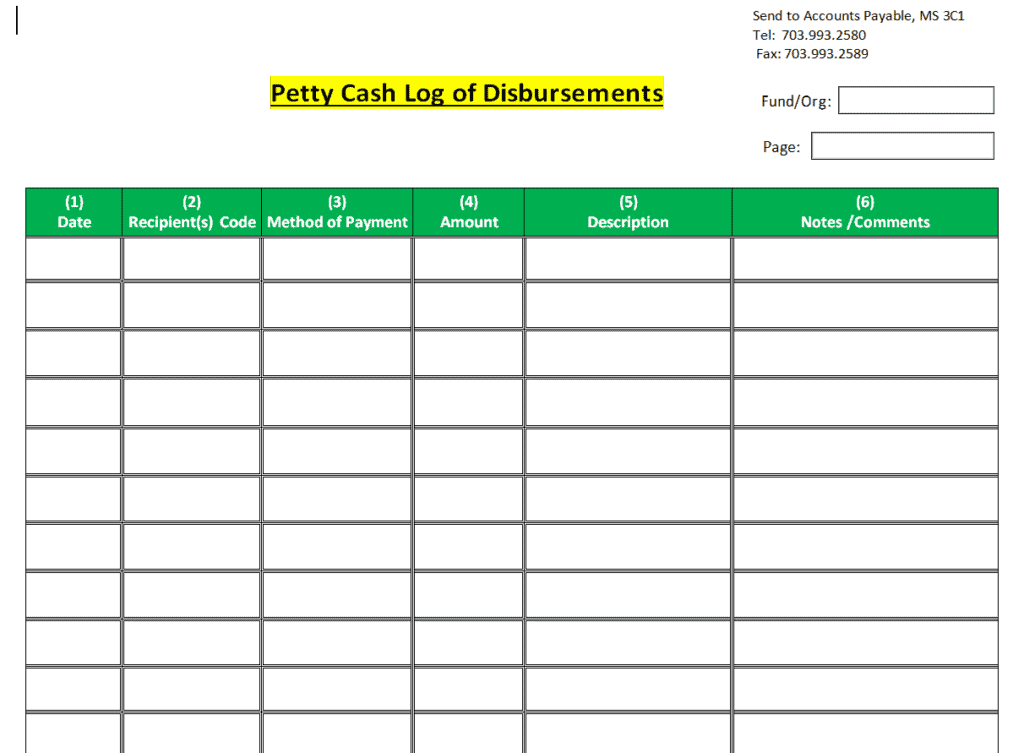Click the '(2) Recipient(s) Code' column header

[192, 212]
